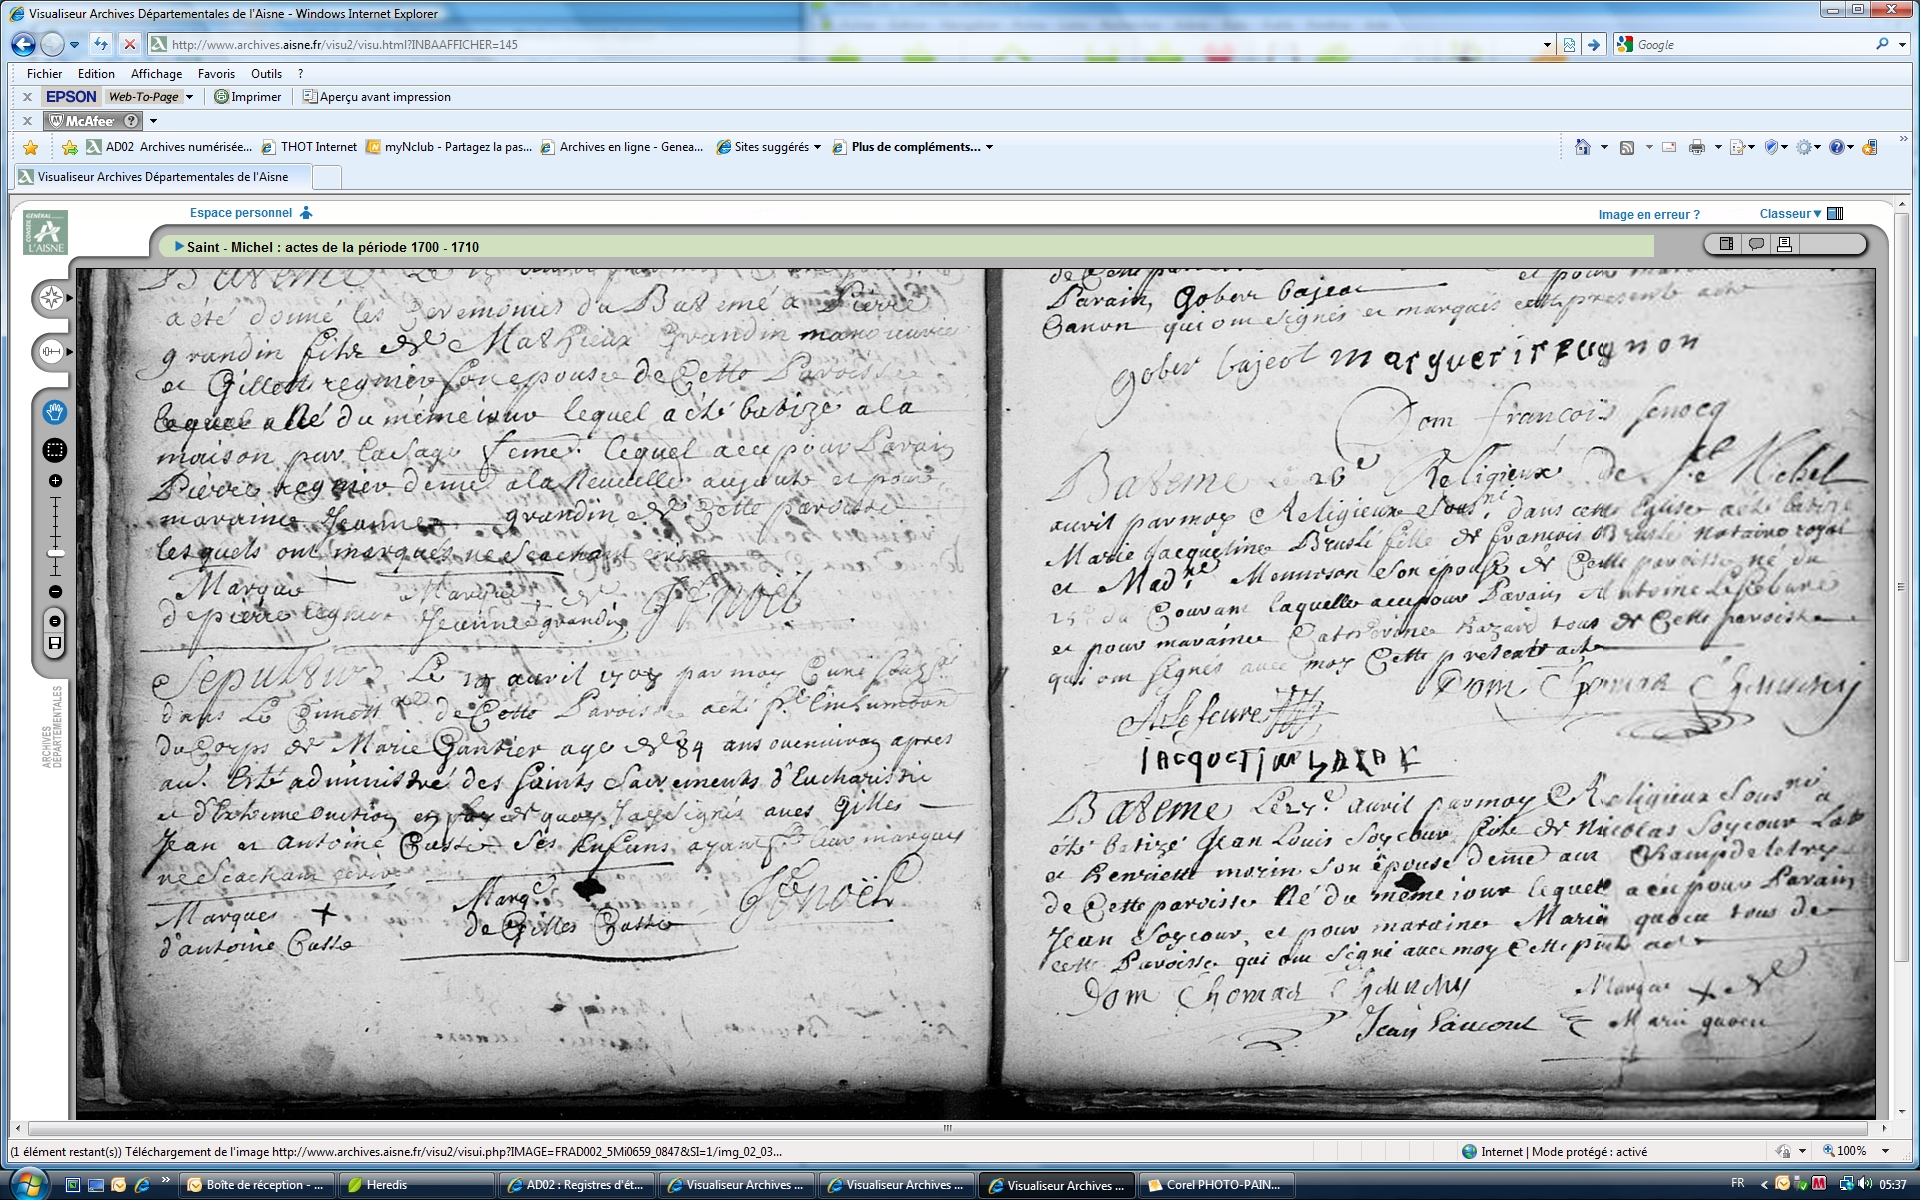Open the Web-To-Page dropdown arrow
This screenshot has width=1920, height=1200.
coord(189,97)
